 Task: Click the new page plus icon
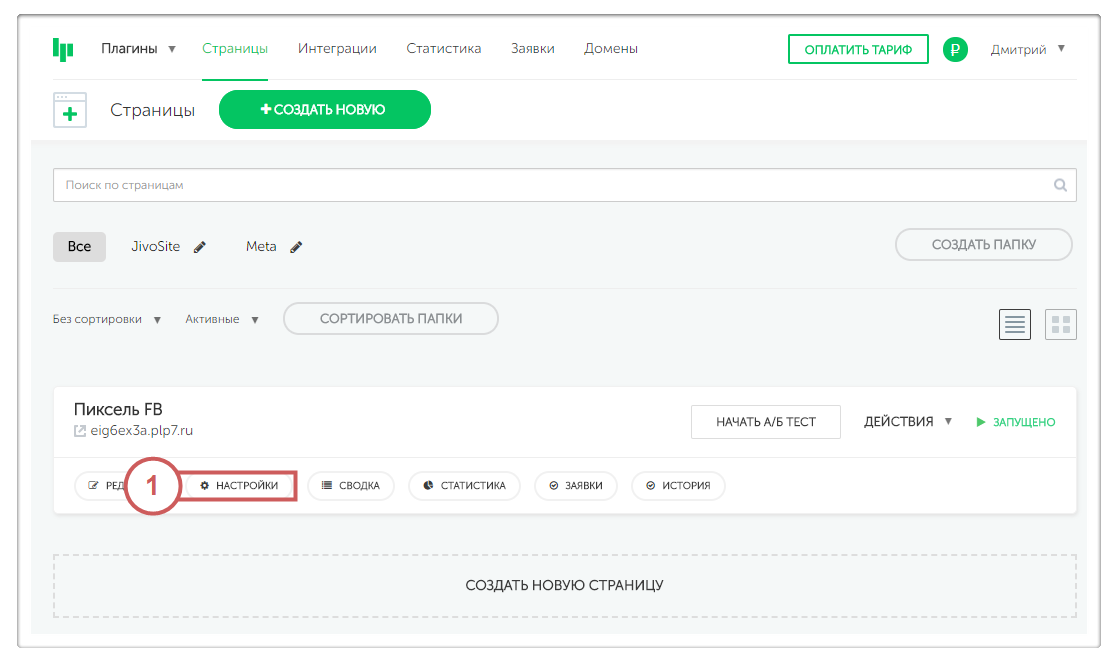(x=70, y=110)
